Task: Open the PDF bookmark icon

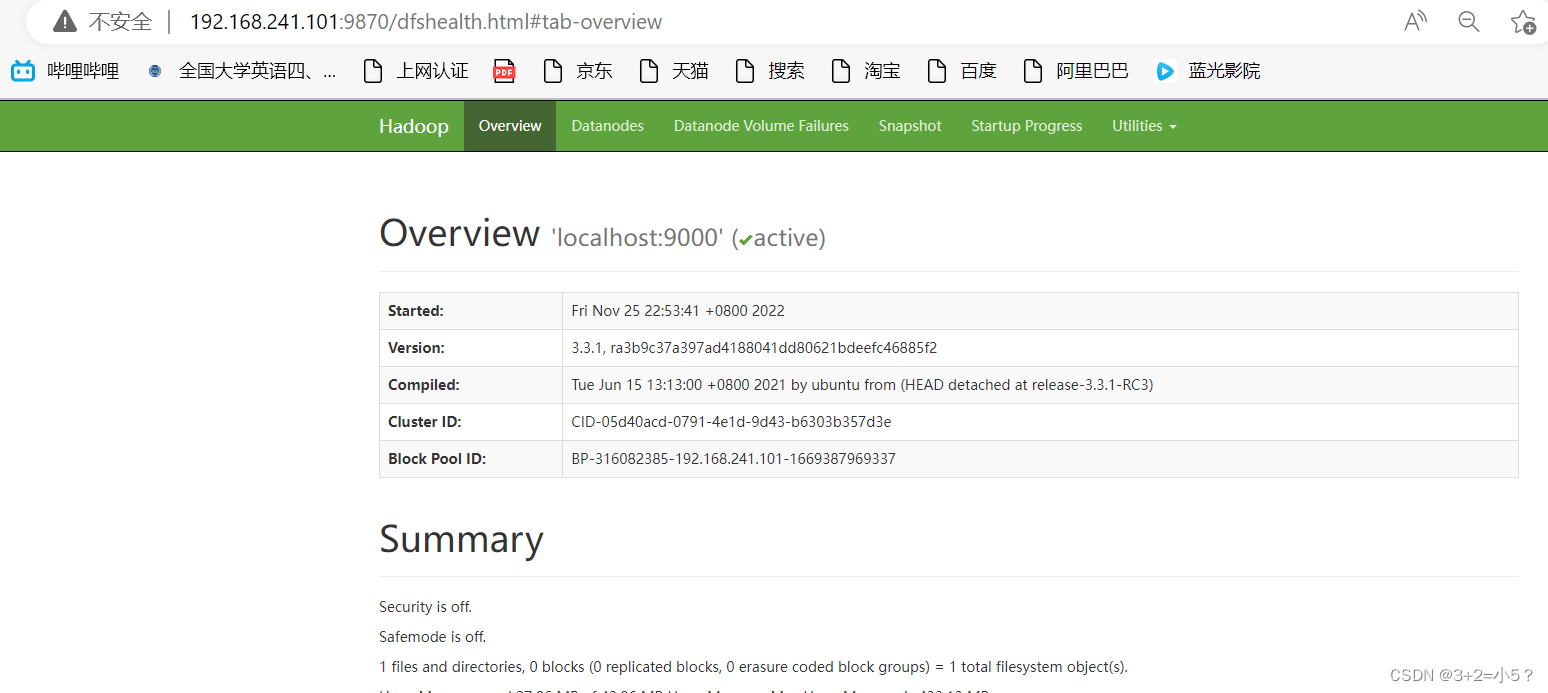Action: pyautogui.click(x=504, y=71)
